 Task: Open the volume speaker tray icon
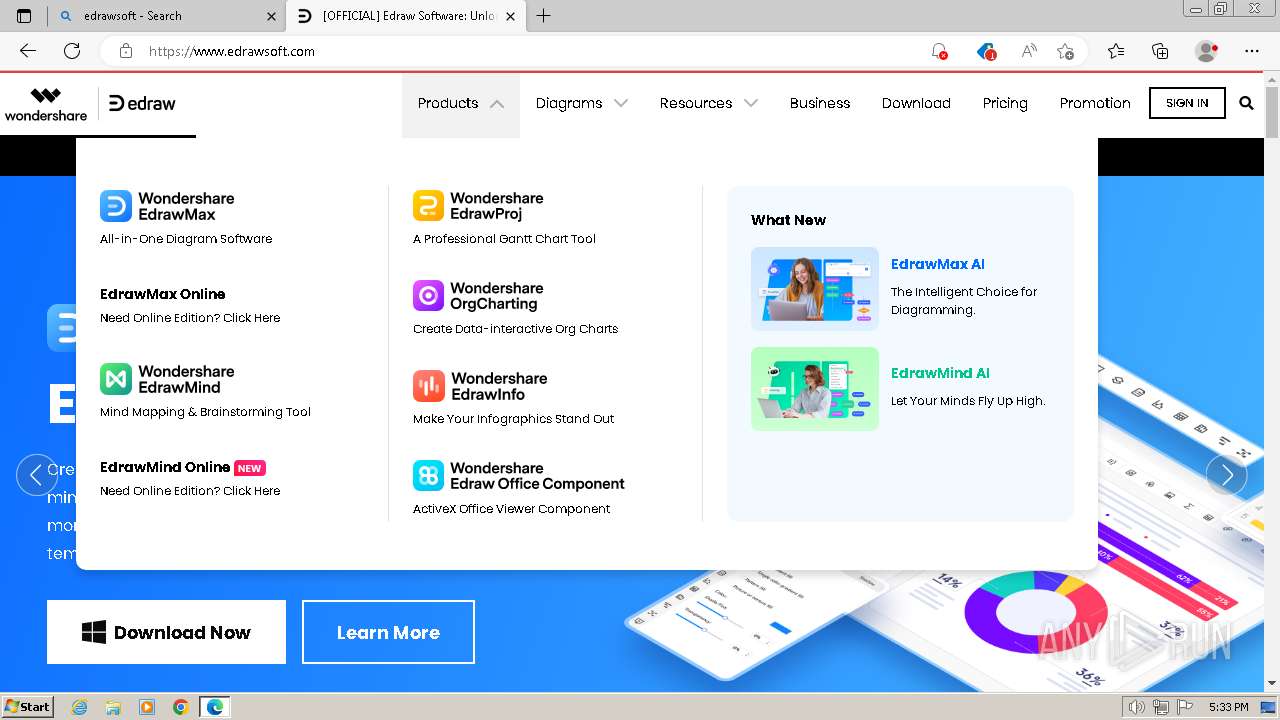1137,707
